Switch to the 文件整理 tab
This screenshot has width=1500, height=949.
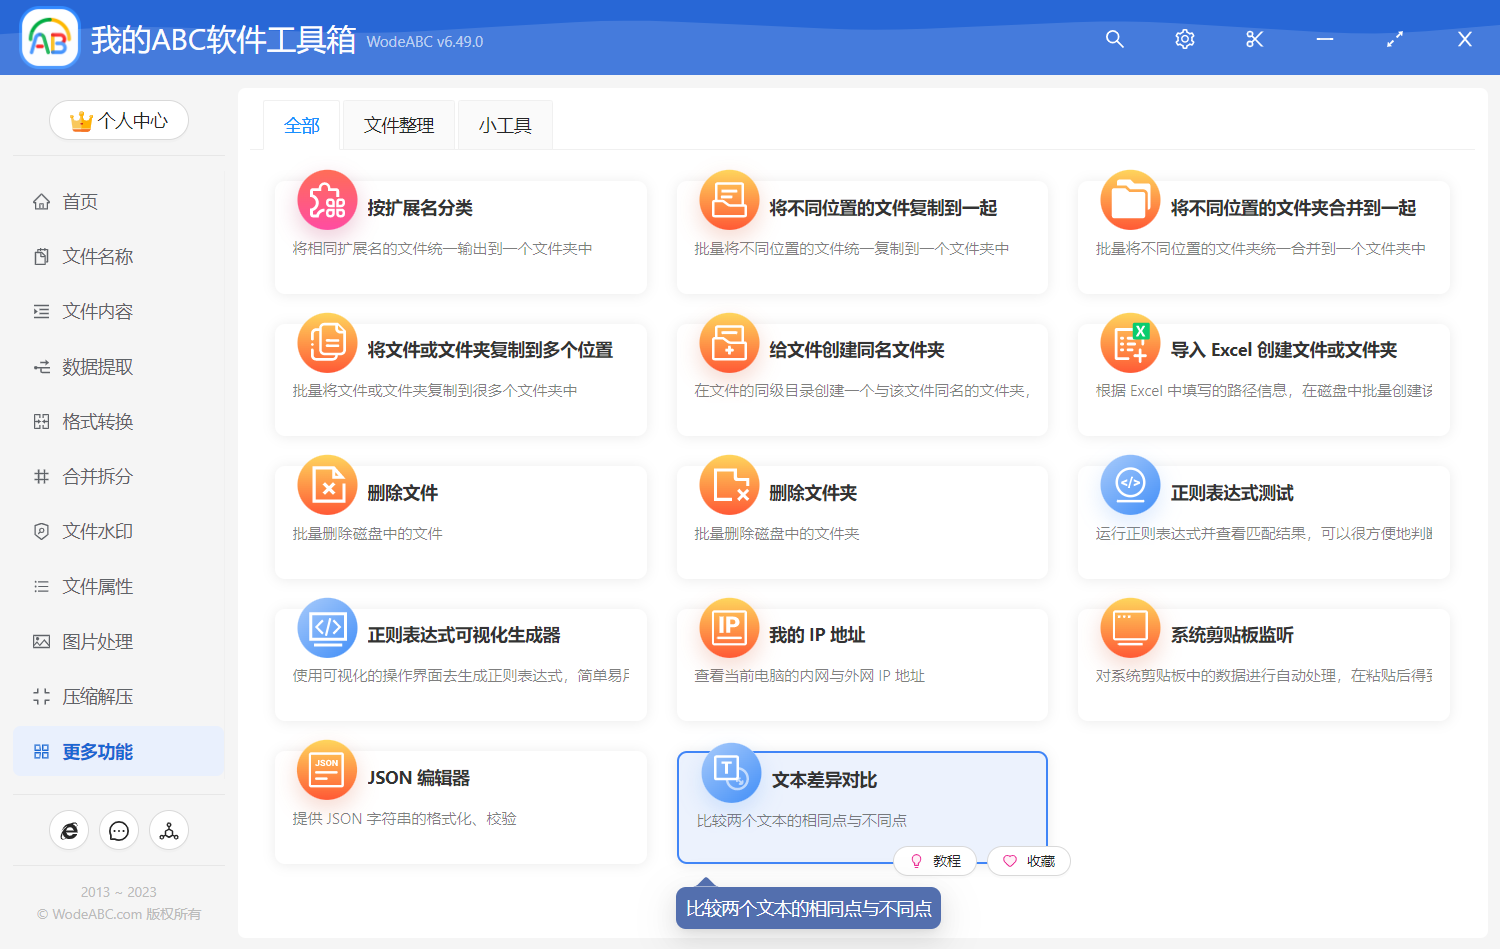pyautogui.click(x=398, y=124)
